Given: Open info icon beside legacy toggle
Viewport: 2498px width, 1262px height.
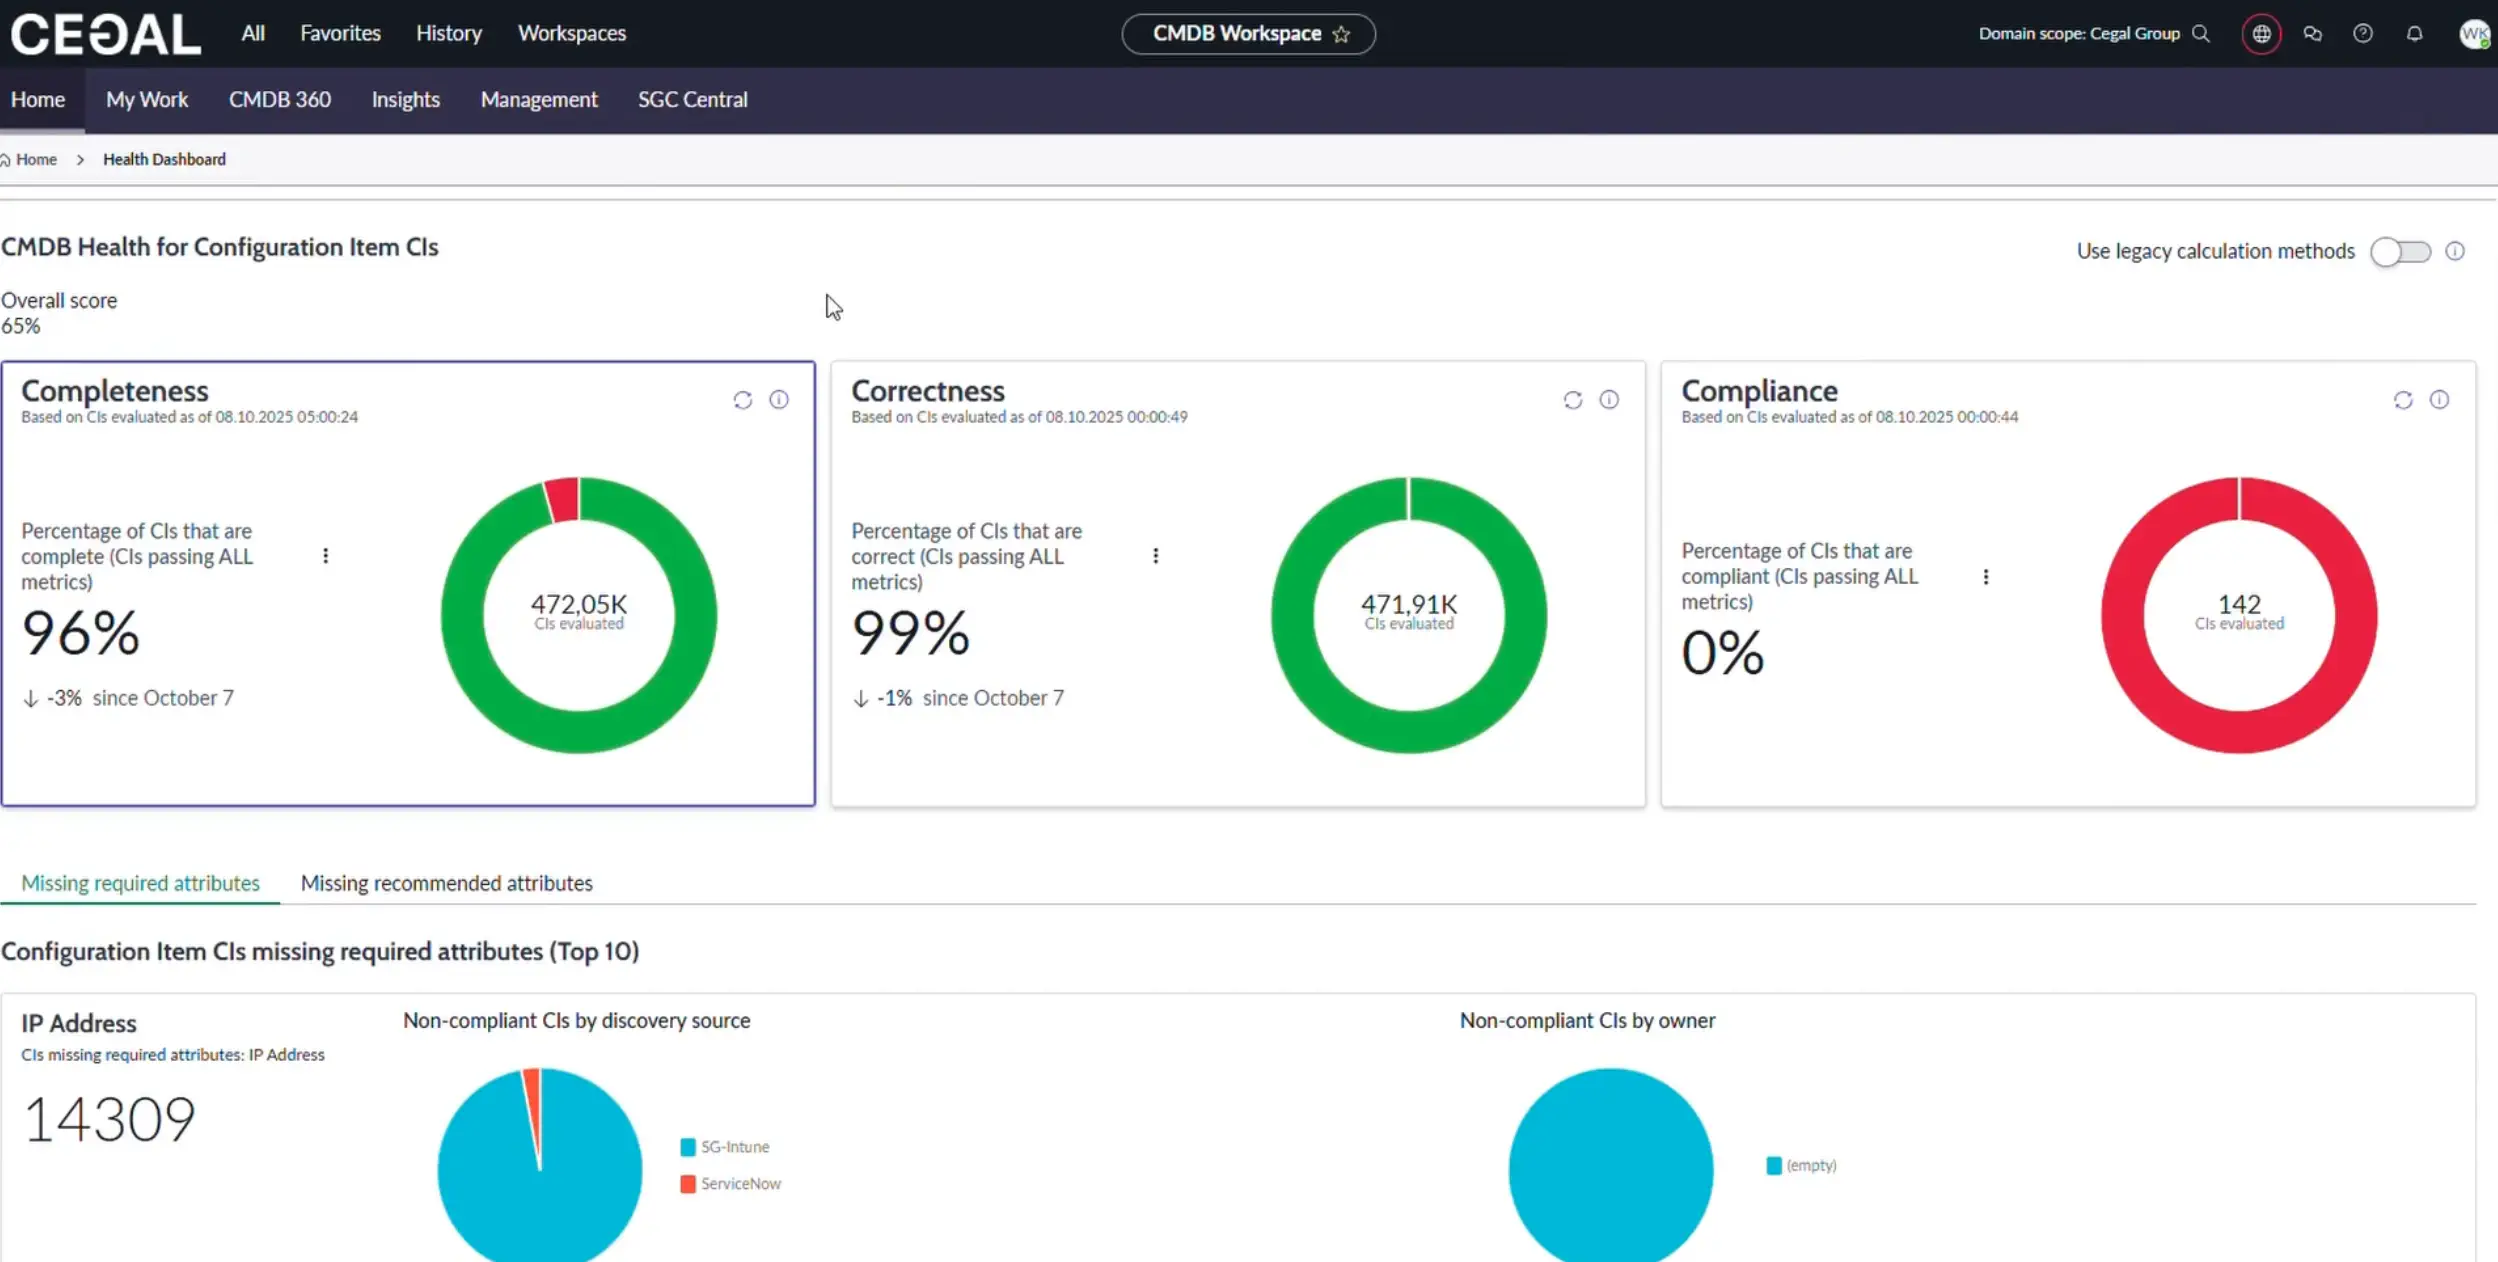Looking at the screenshot, I should coord(2455,251).
